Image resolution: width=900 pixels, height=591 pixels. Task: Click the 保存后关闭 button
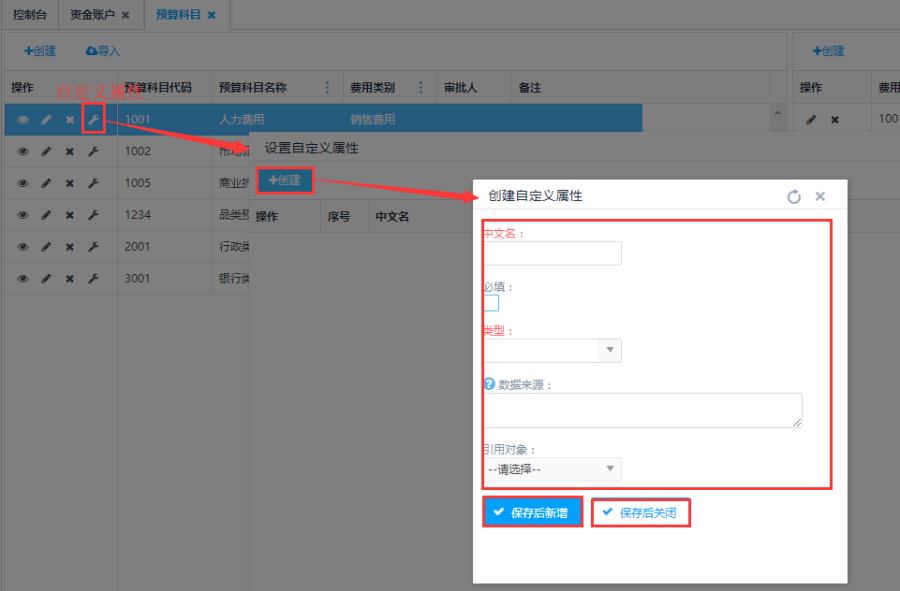(641, 513)
